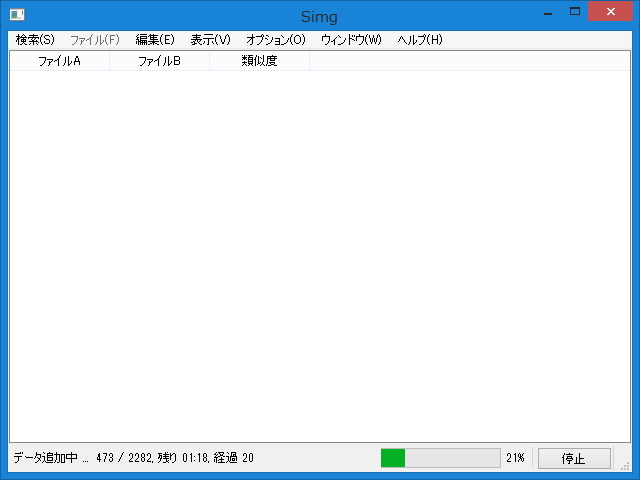640x480 pixels.
Task: Maximize the Simg window
Action: click(575, 12)
